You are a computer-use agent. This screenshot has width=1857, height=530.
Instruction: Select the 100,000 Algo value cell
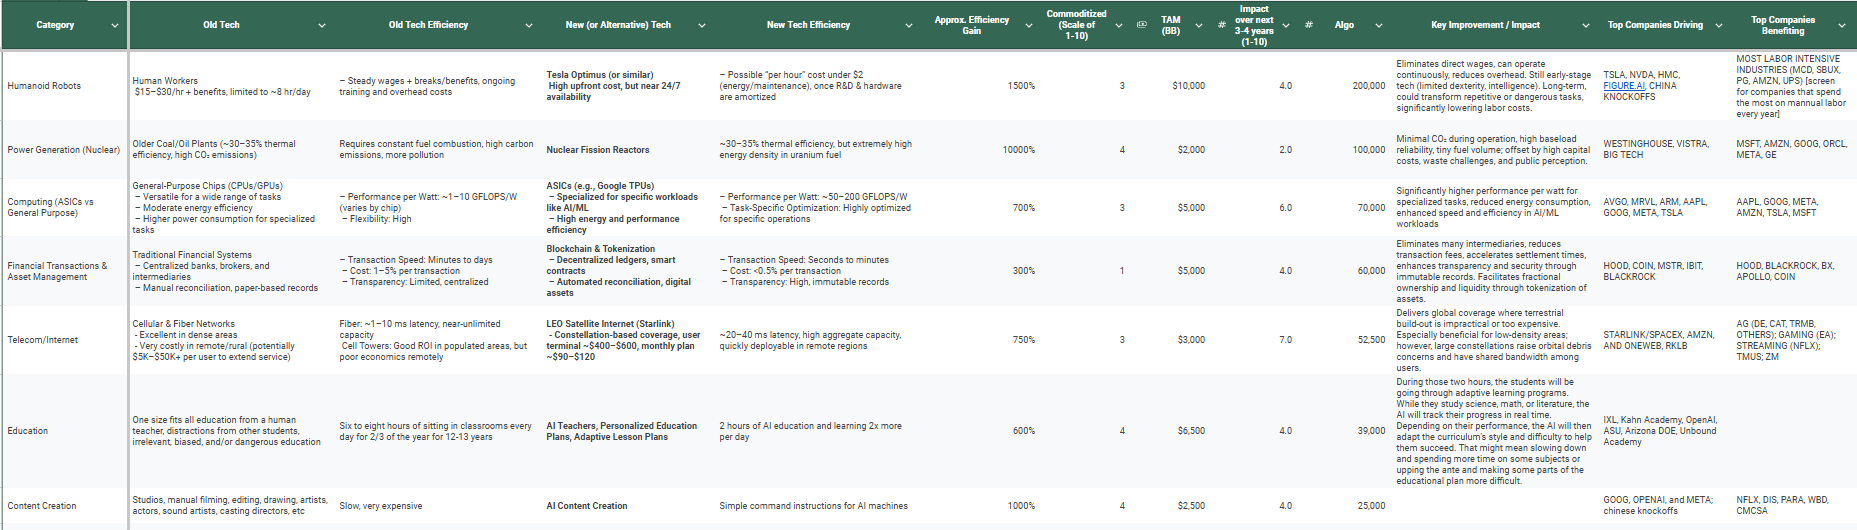pos(1345,150)
